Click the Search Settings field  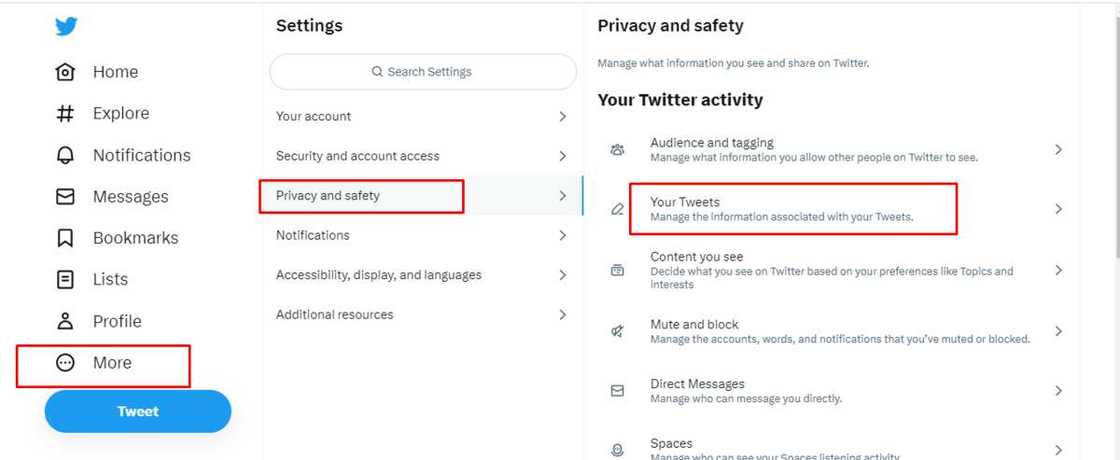coord(423,72)
